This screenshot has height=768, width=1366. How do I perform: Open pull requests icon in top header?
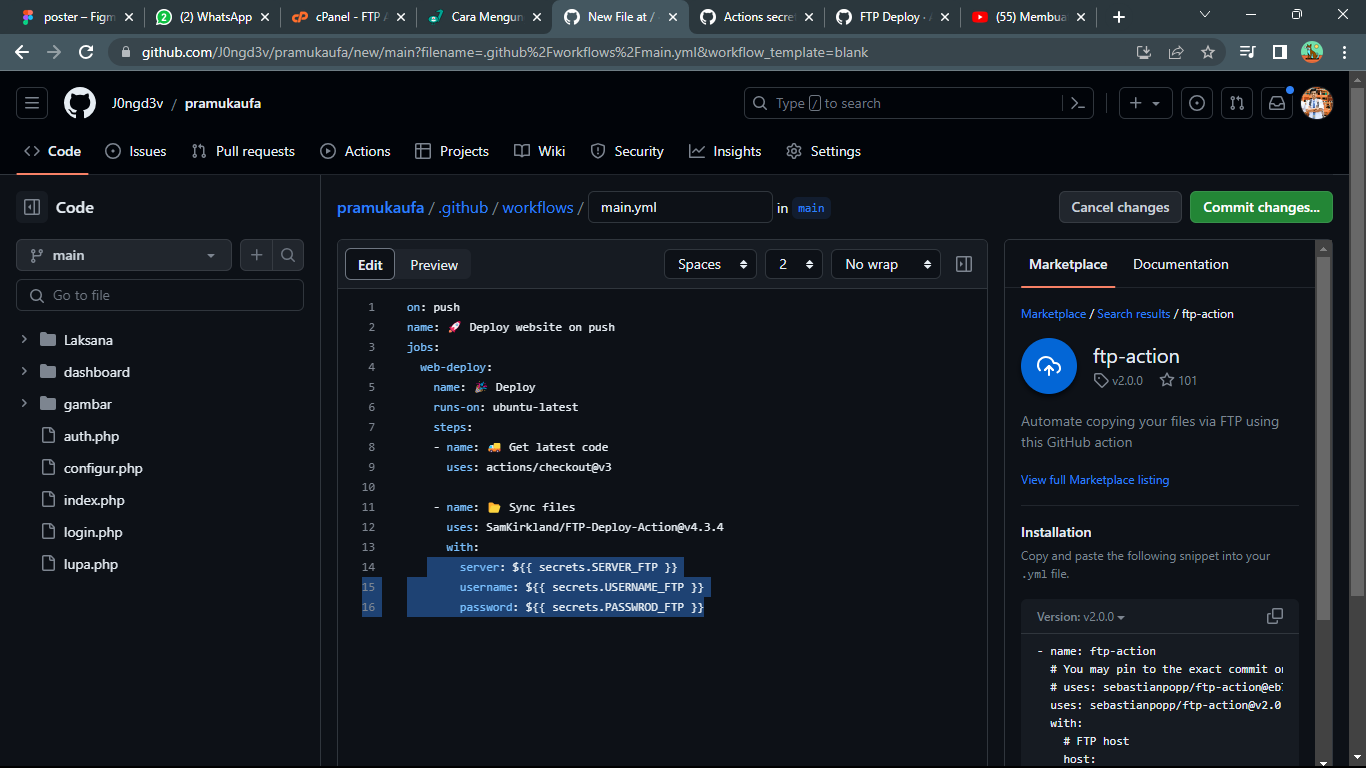(1237, 103)
